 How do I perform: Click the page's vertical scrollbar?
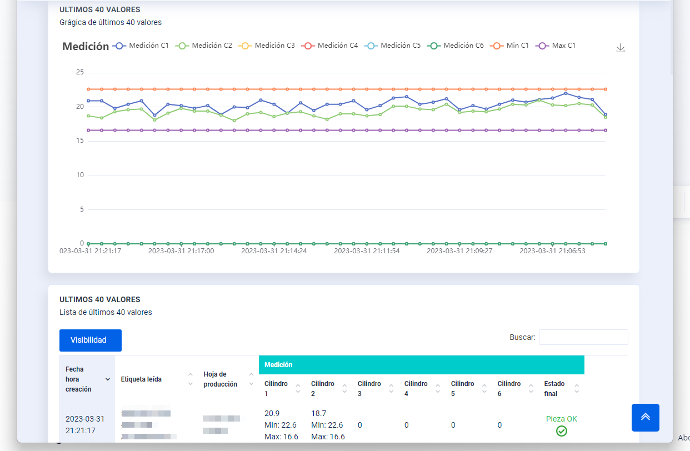pyautogui.click(x=671, y=37)
